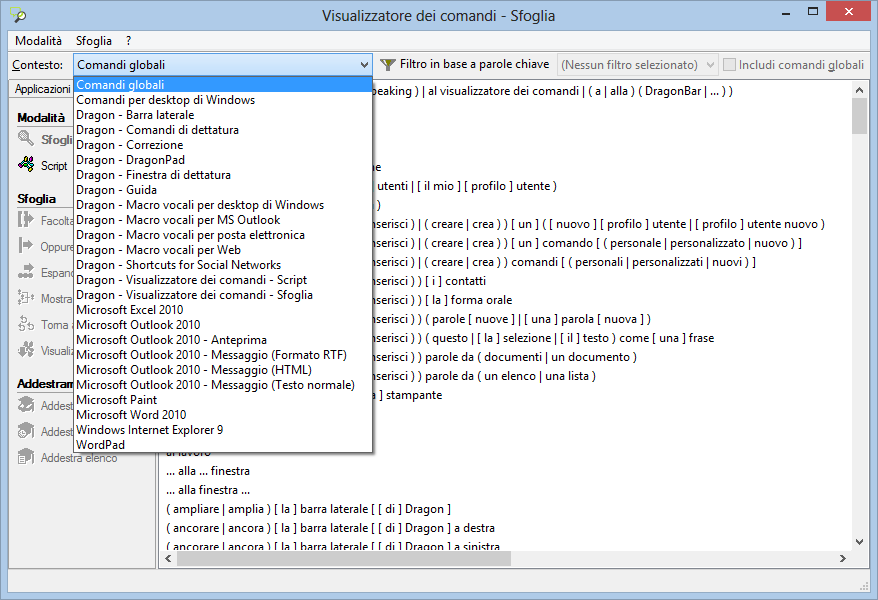Image resolution: width=878 pixels, height=600 pixels.
Task: Select Dragon - Macro vocali per desktop di Windows
Action: click(223, 205)
